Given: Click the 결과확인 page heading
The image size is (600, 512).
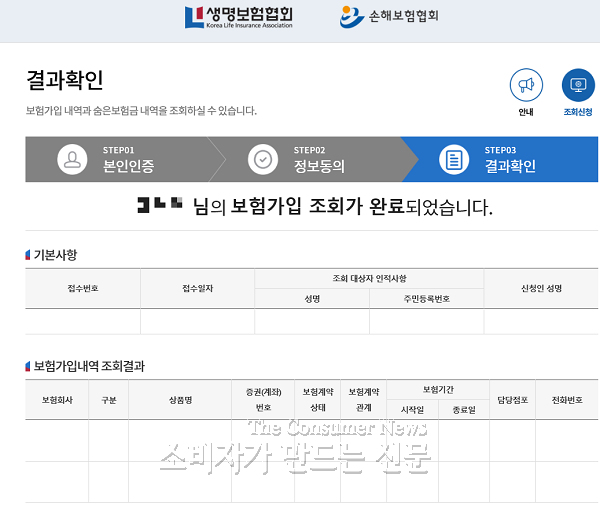Looking at the screenshot, I should pyautogui.click(x=65, y=80).
